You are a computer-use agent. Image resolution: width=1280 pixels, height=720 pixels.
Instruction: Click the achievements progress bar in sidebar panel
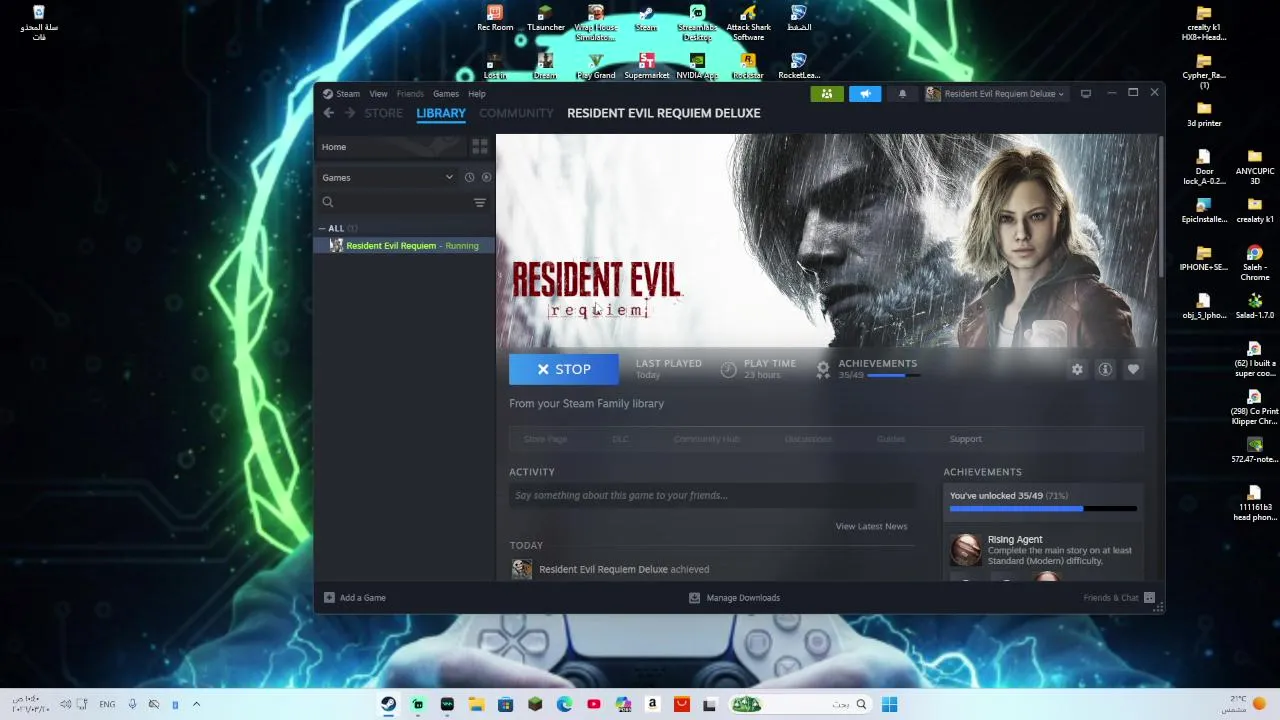tap(1043, 509)
